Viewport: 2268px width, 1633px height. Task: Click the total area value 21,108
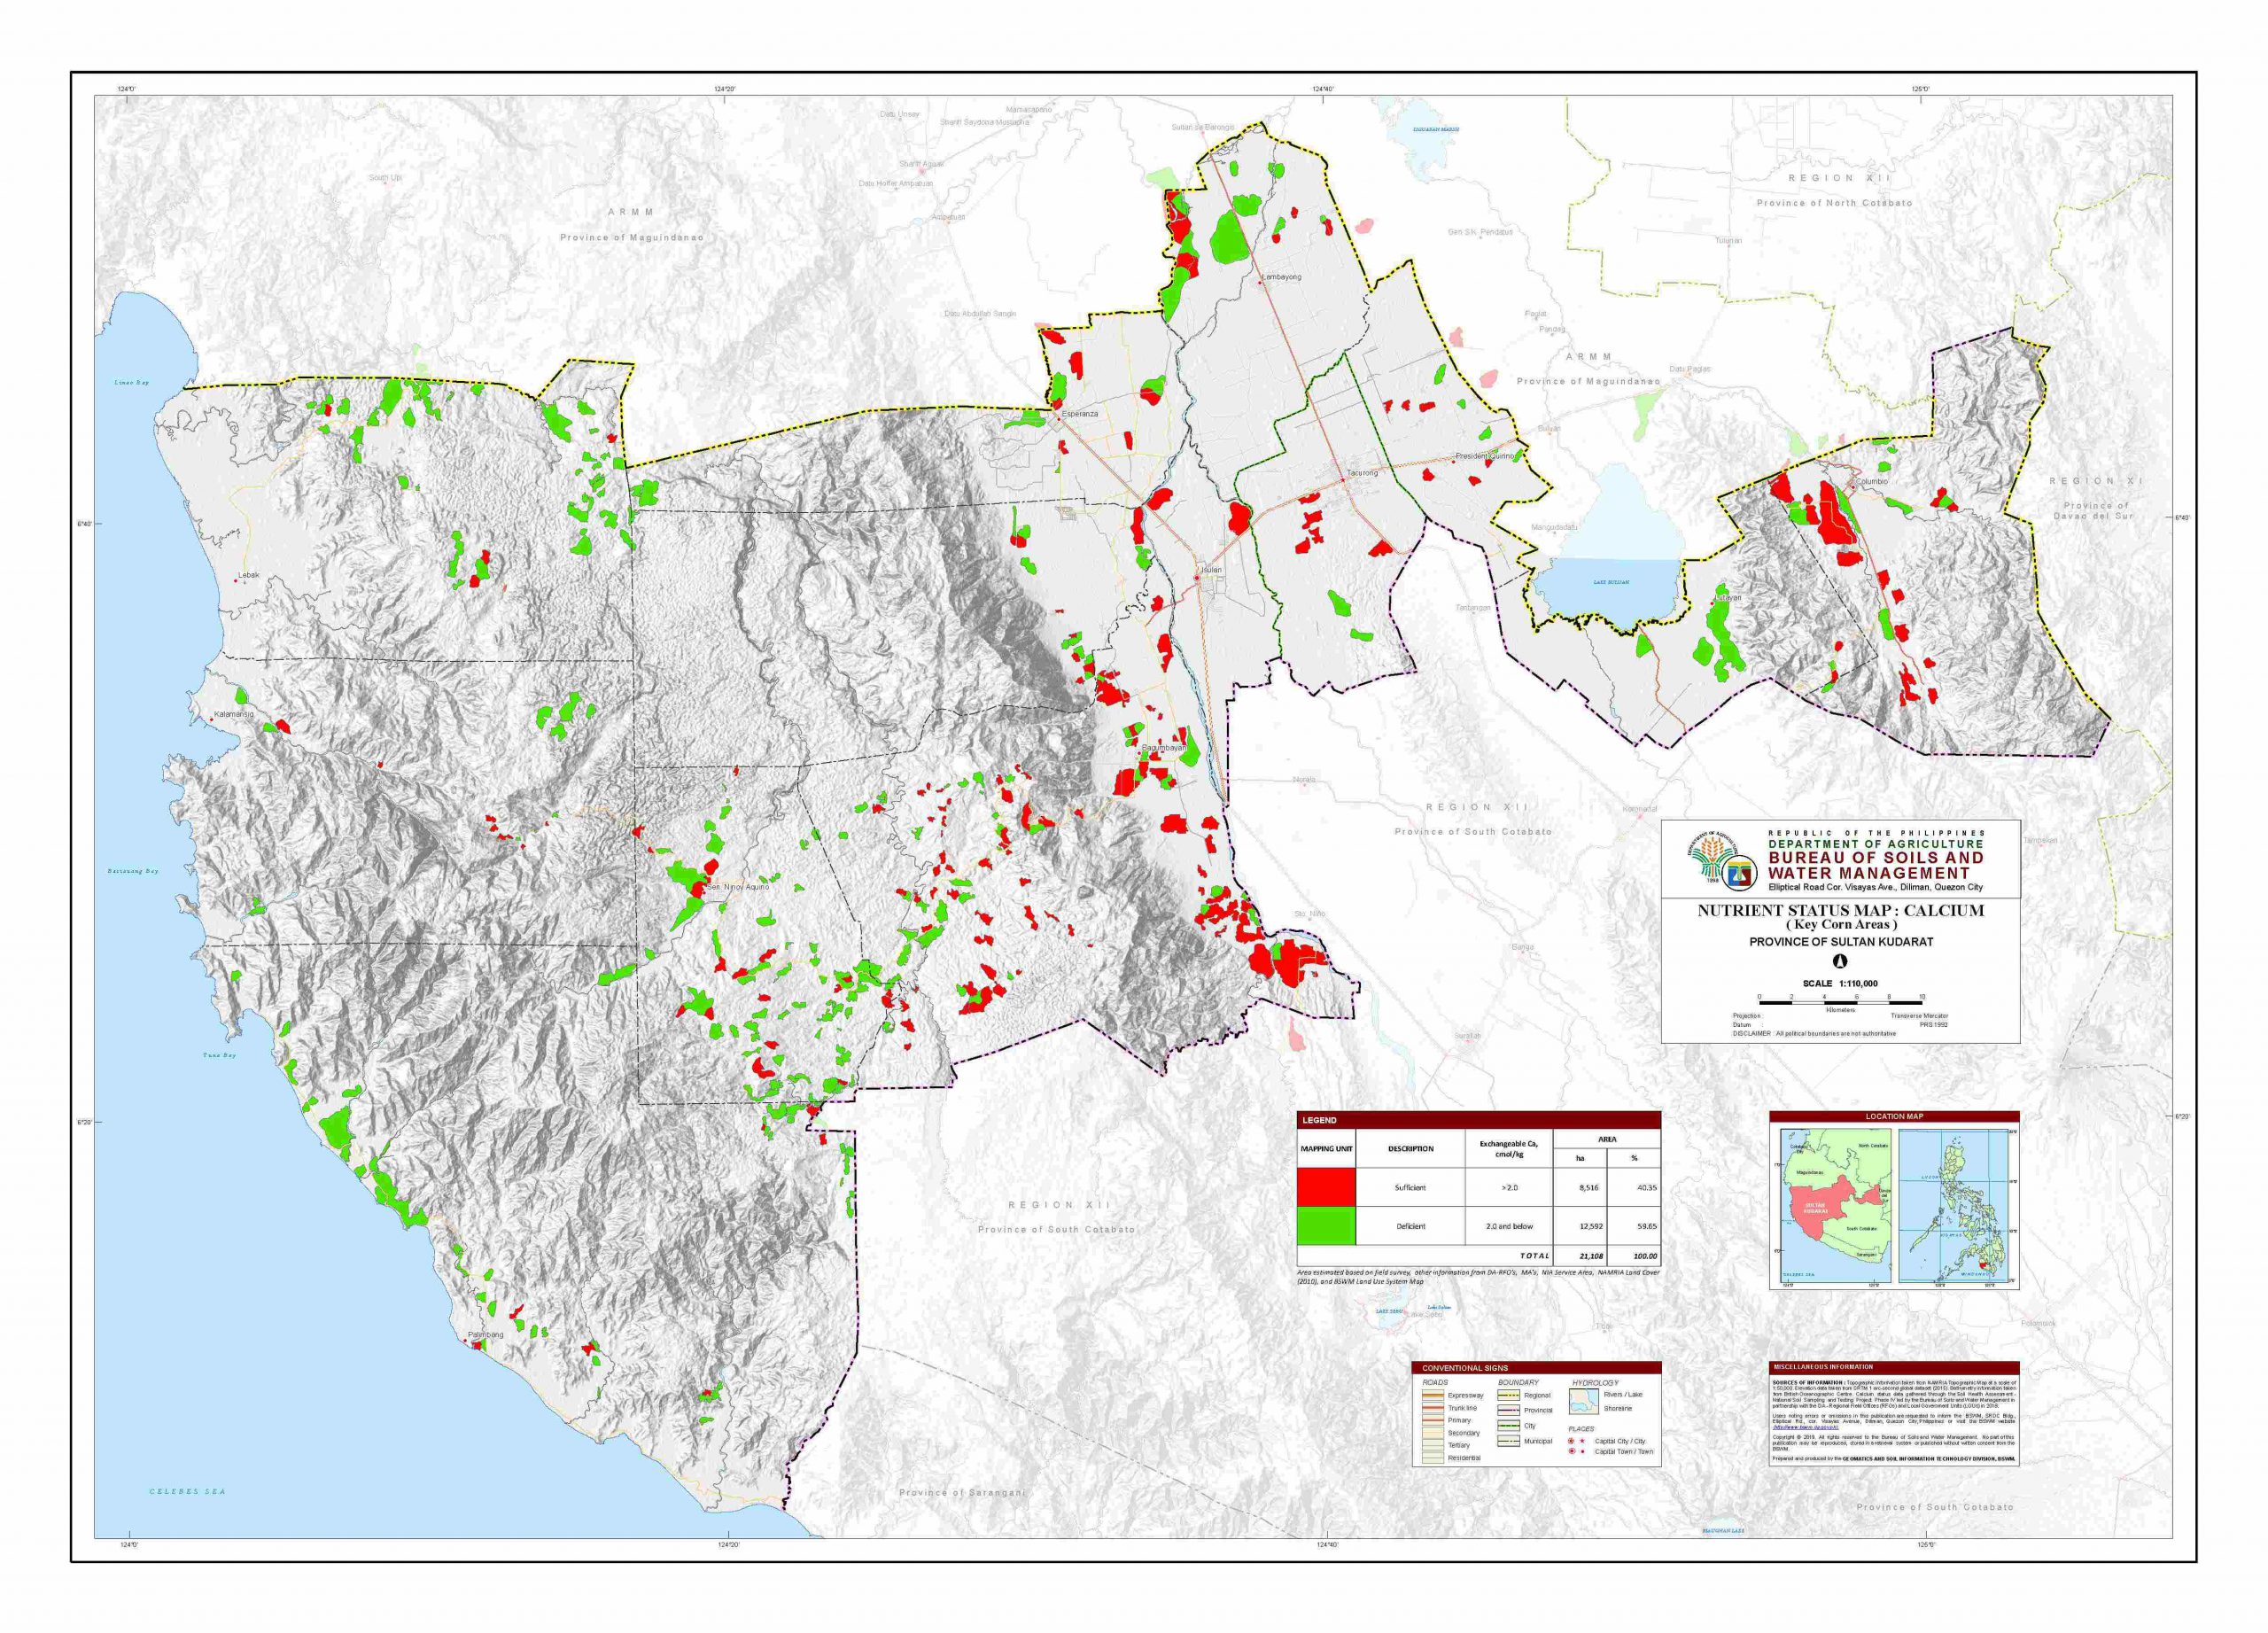pos(1591,1257)
